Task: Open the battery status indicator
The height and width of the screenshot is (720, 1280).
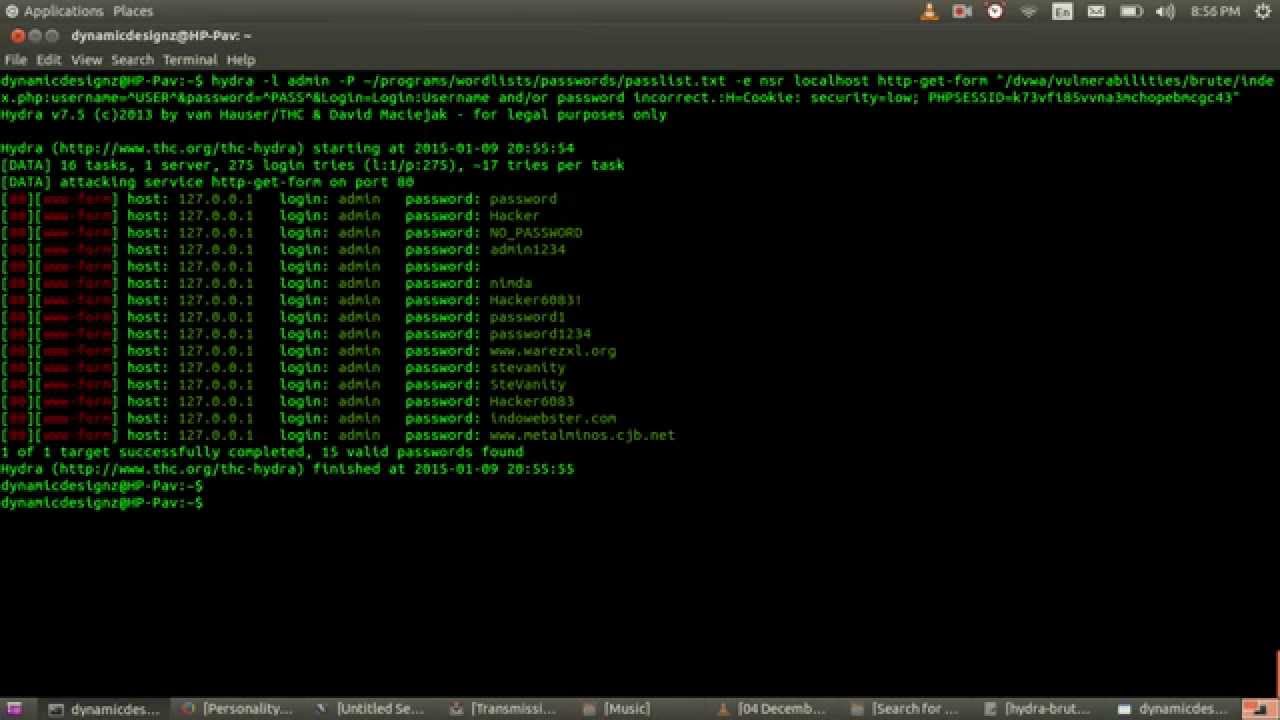Action: [1131, 11]
